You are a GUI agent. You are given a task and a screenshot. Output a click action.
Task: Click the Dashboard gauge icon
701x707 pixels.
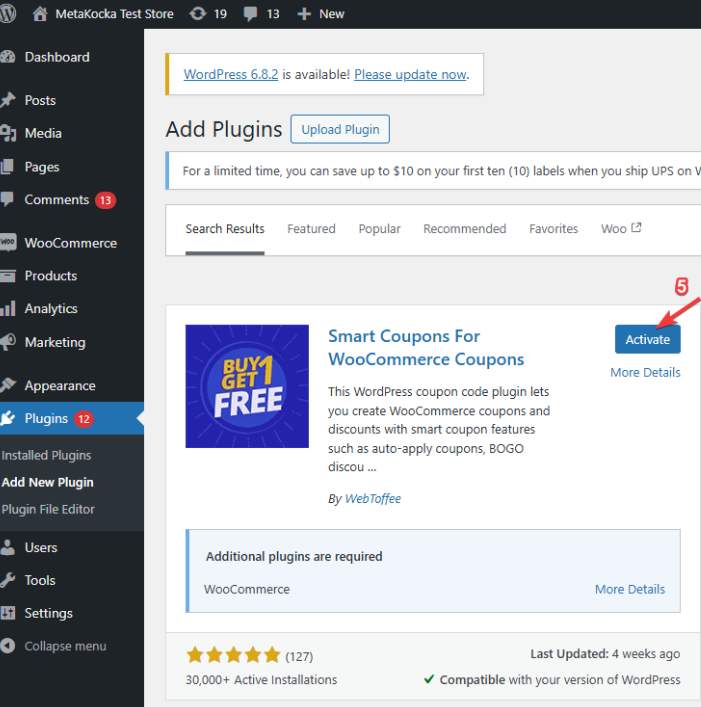(8, 57)
